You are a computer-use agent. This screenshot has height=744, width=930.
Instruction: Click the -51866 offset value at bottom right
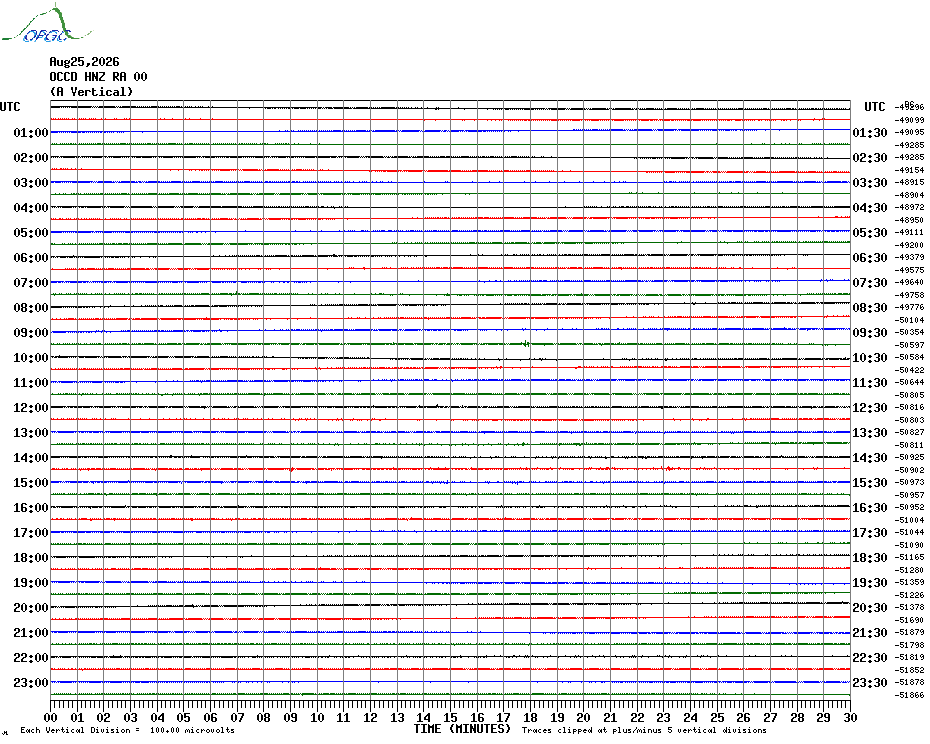(x=910, y=695)
